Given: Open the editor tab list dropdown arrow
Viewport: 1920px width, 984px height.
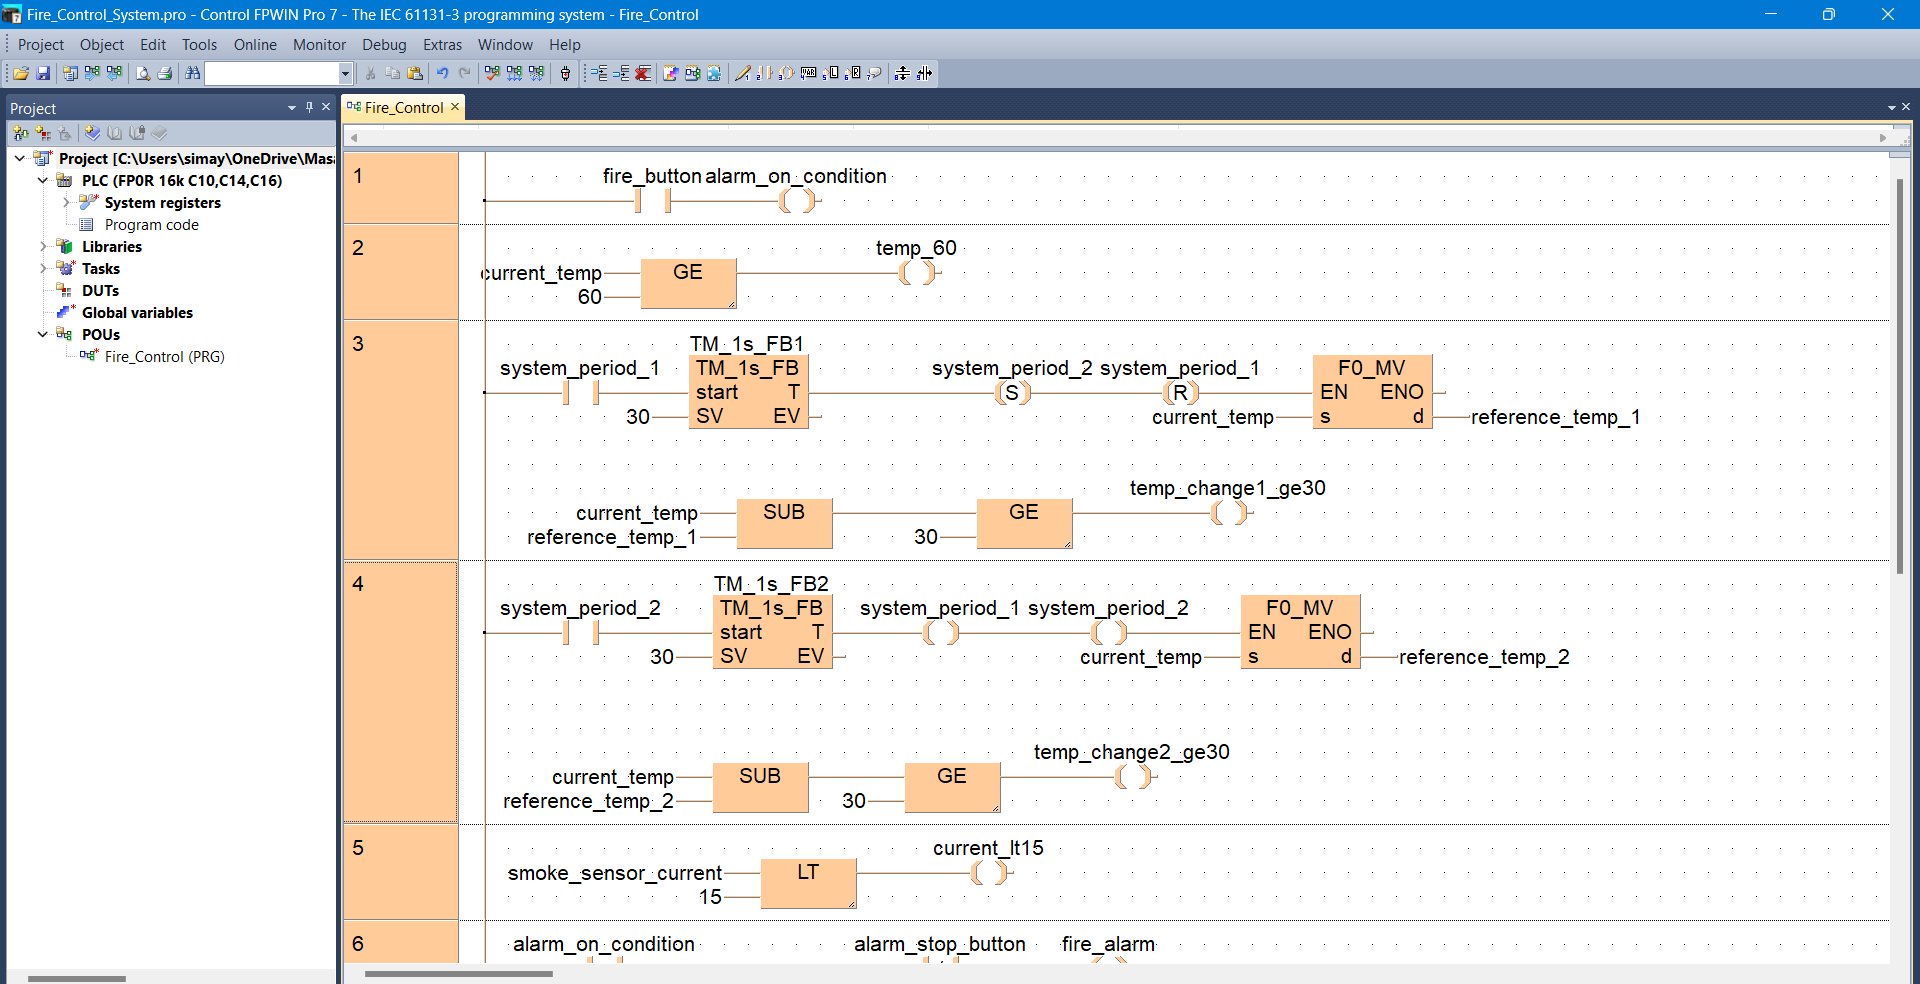Looking at the screenshot, I should click(1891, 107).
